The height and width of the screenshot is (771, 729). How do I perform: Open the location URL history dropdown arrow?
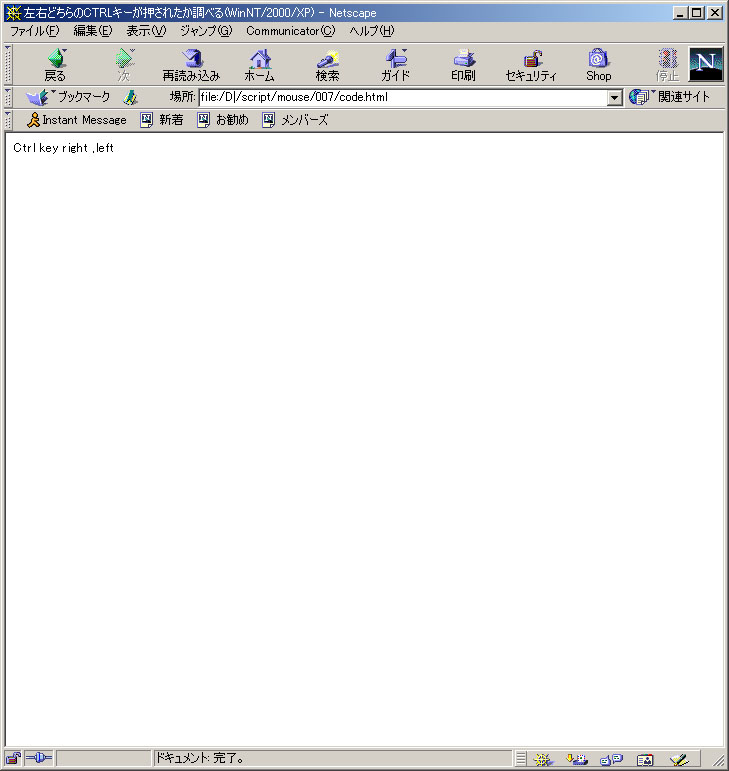click(615, 98)
